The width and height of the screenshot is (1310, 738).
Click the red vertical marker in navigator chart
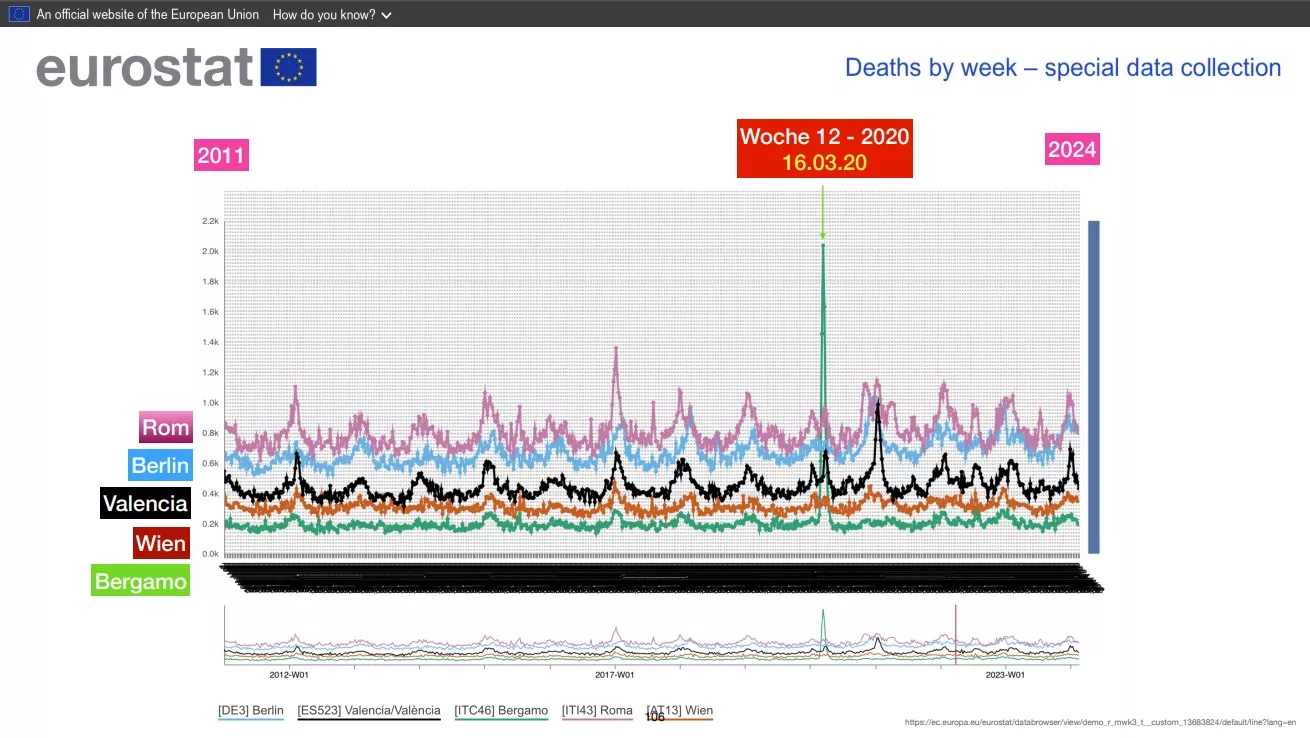pos(955,634)
